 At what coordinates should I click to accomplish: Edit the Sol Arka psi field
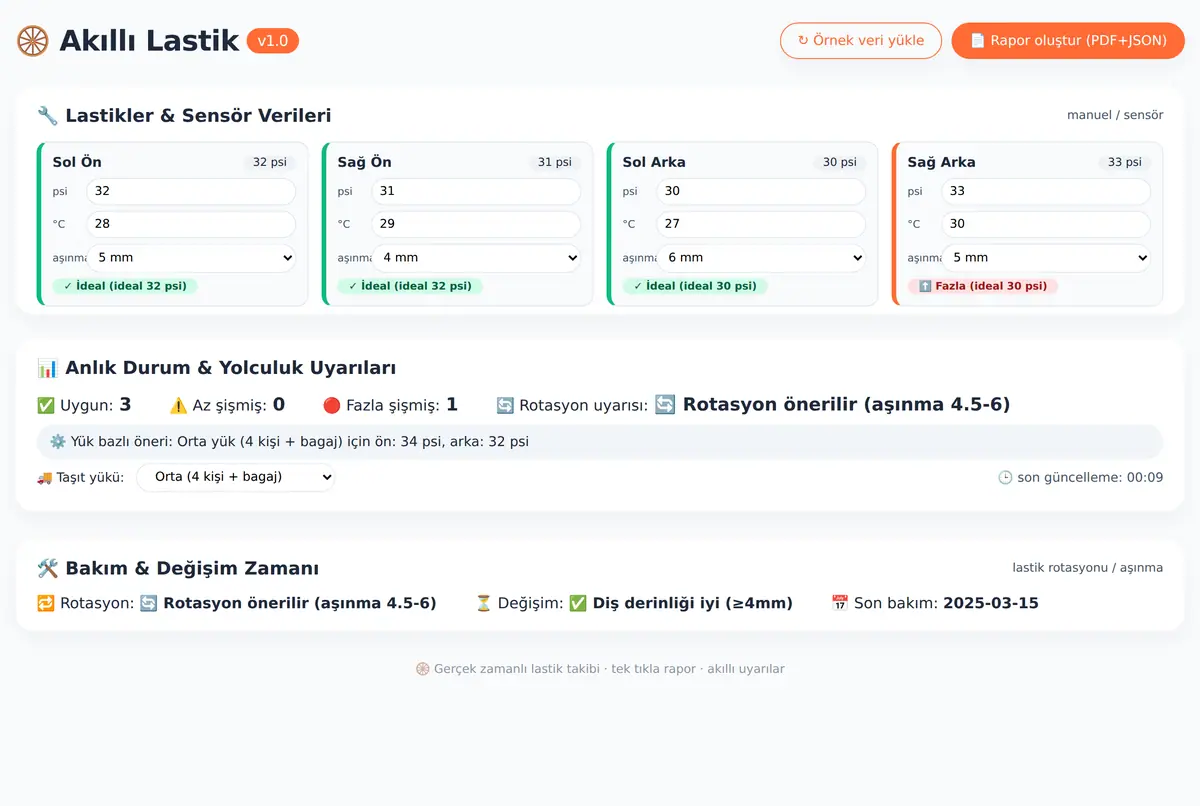click(761, 191)
